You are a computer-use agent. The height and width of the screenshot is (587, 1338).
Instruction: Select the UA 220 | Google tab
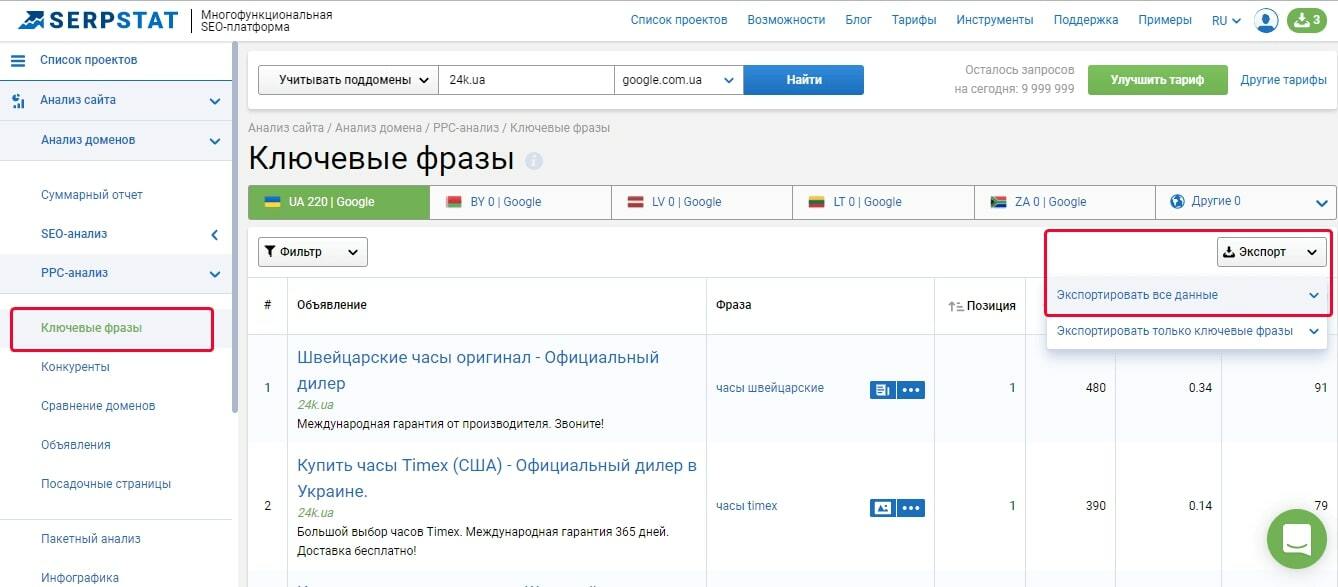pyautogui.click(x=339, y=202)
